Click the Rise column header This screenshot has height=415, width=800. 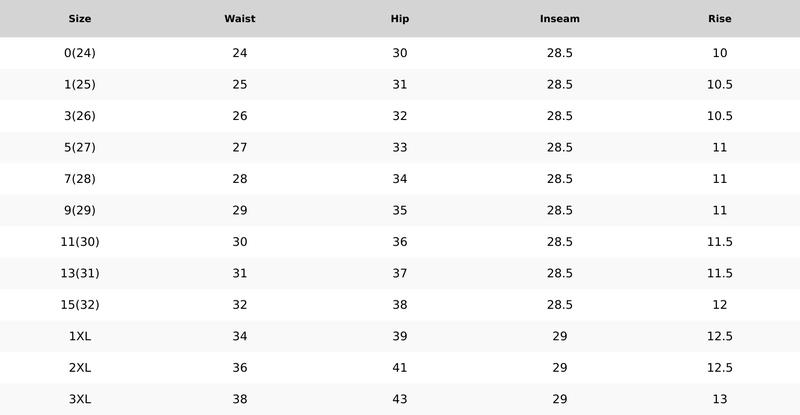pyautogui.click(x=719, y=19)
